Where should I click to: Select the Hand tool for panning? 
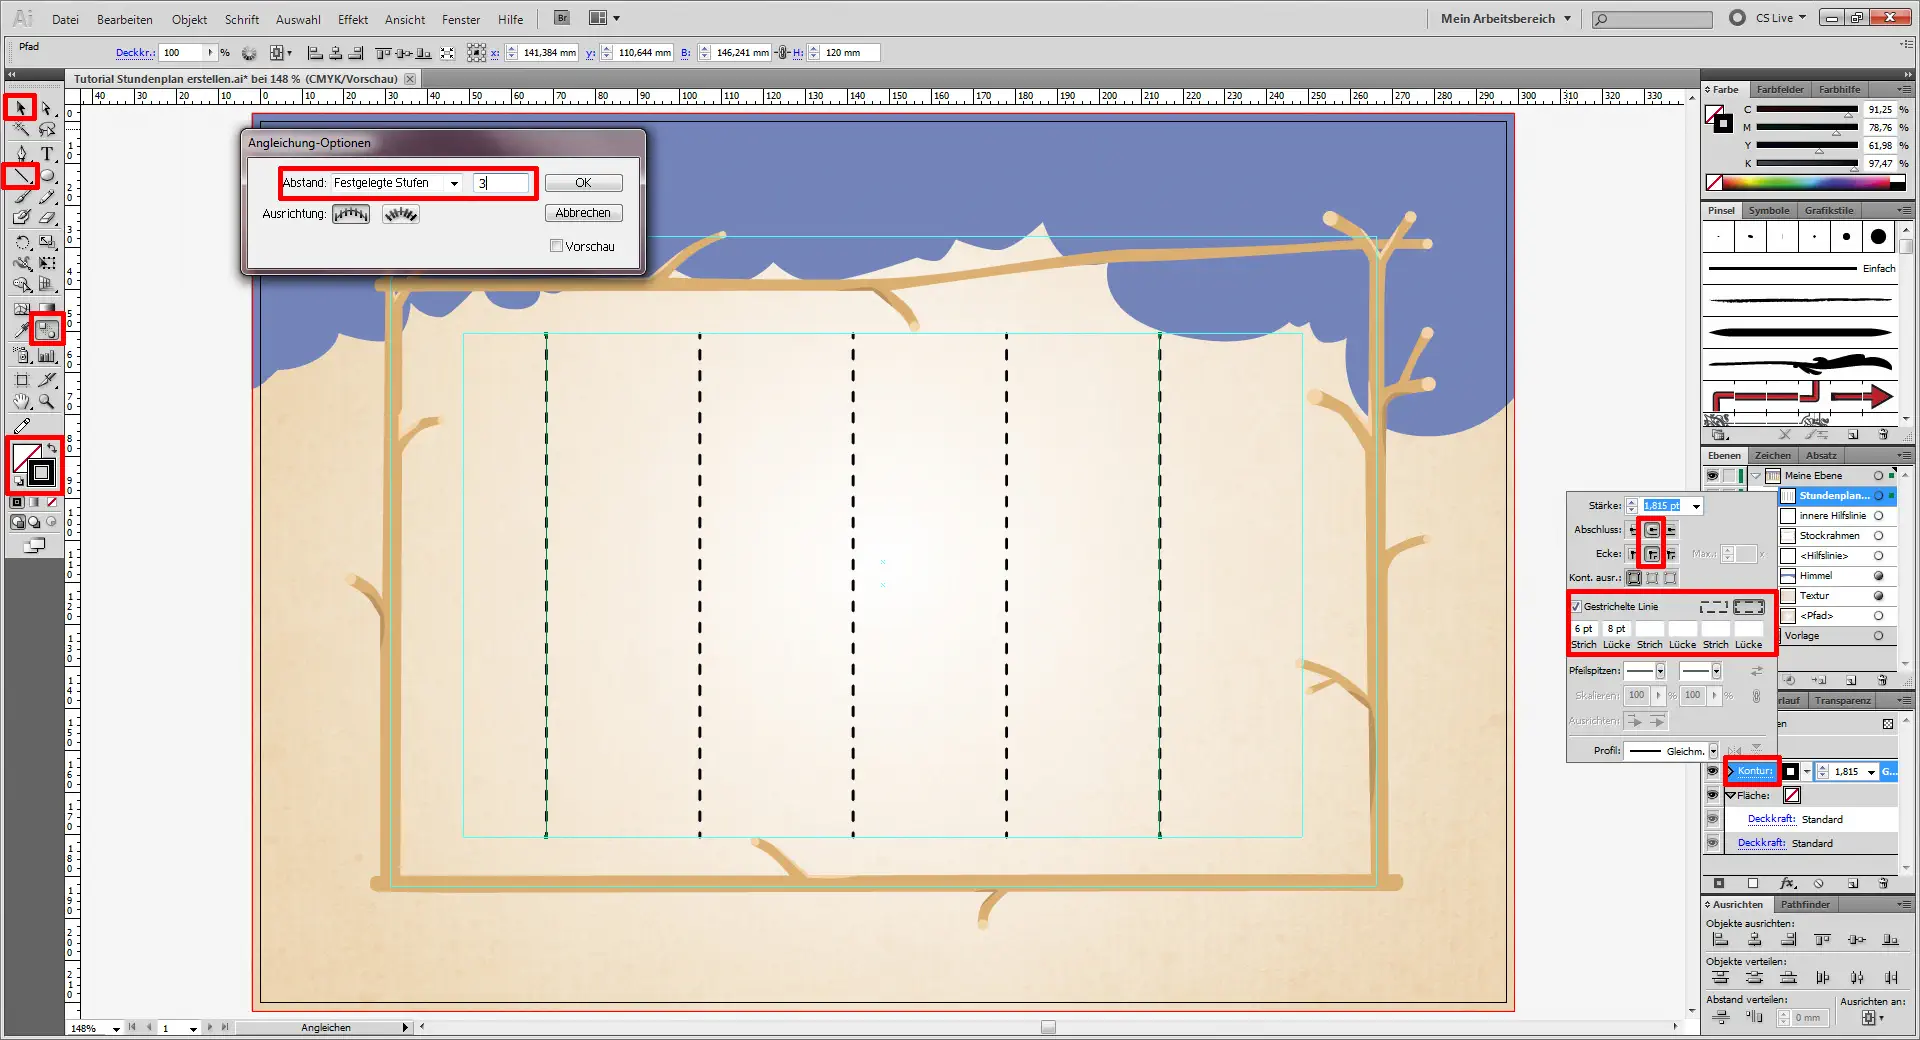(x=21, y=398)
